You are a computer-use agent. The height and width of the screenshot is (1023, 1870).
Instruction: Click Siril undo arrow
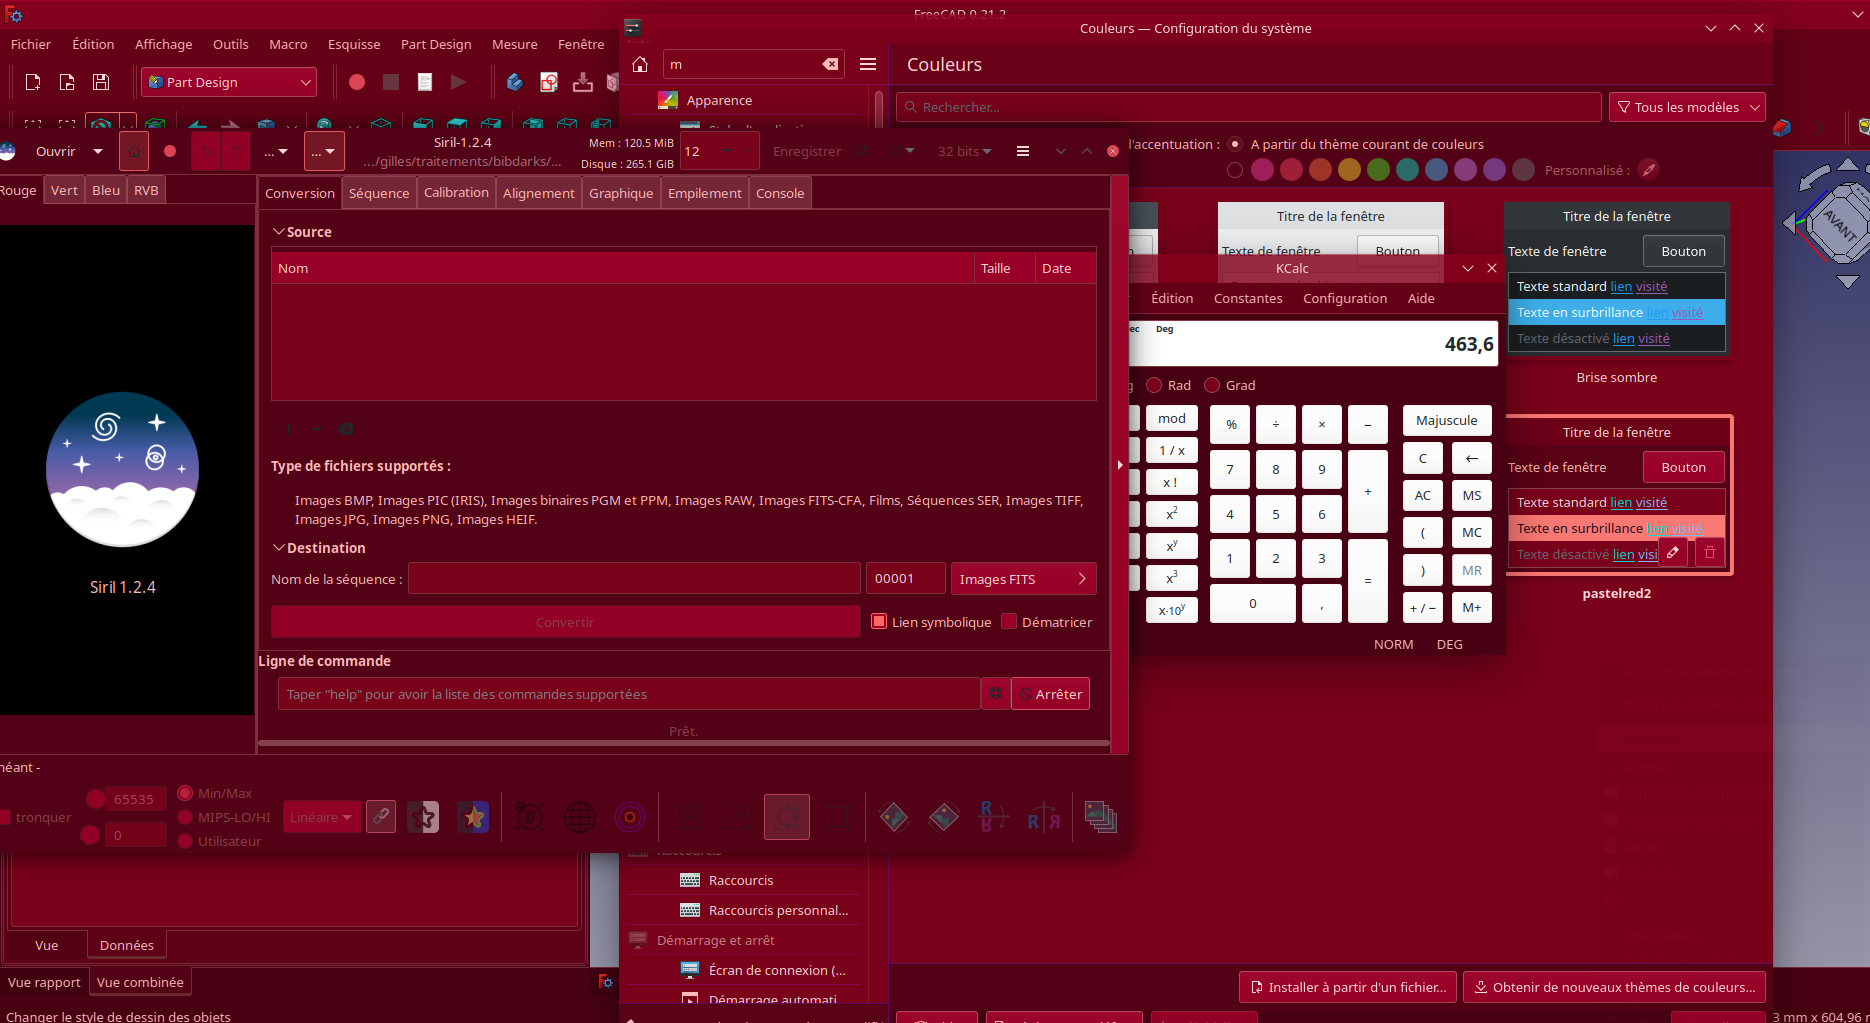[x=205, y=151]
